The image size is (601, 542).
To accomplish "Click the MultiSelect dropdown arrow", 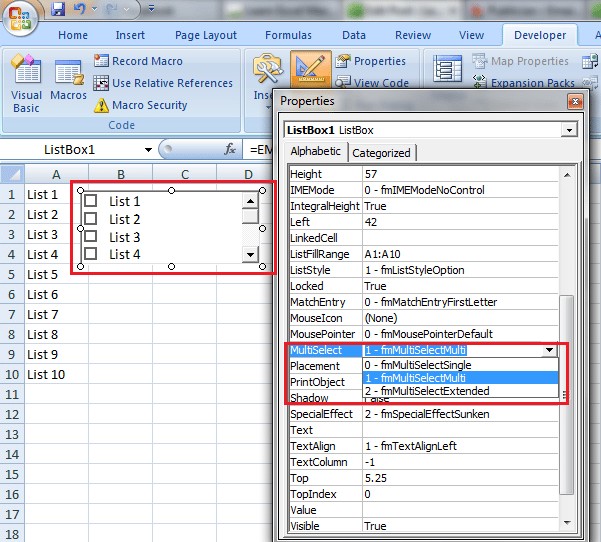I will [x=550, y=350].
